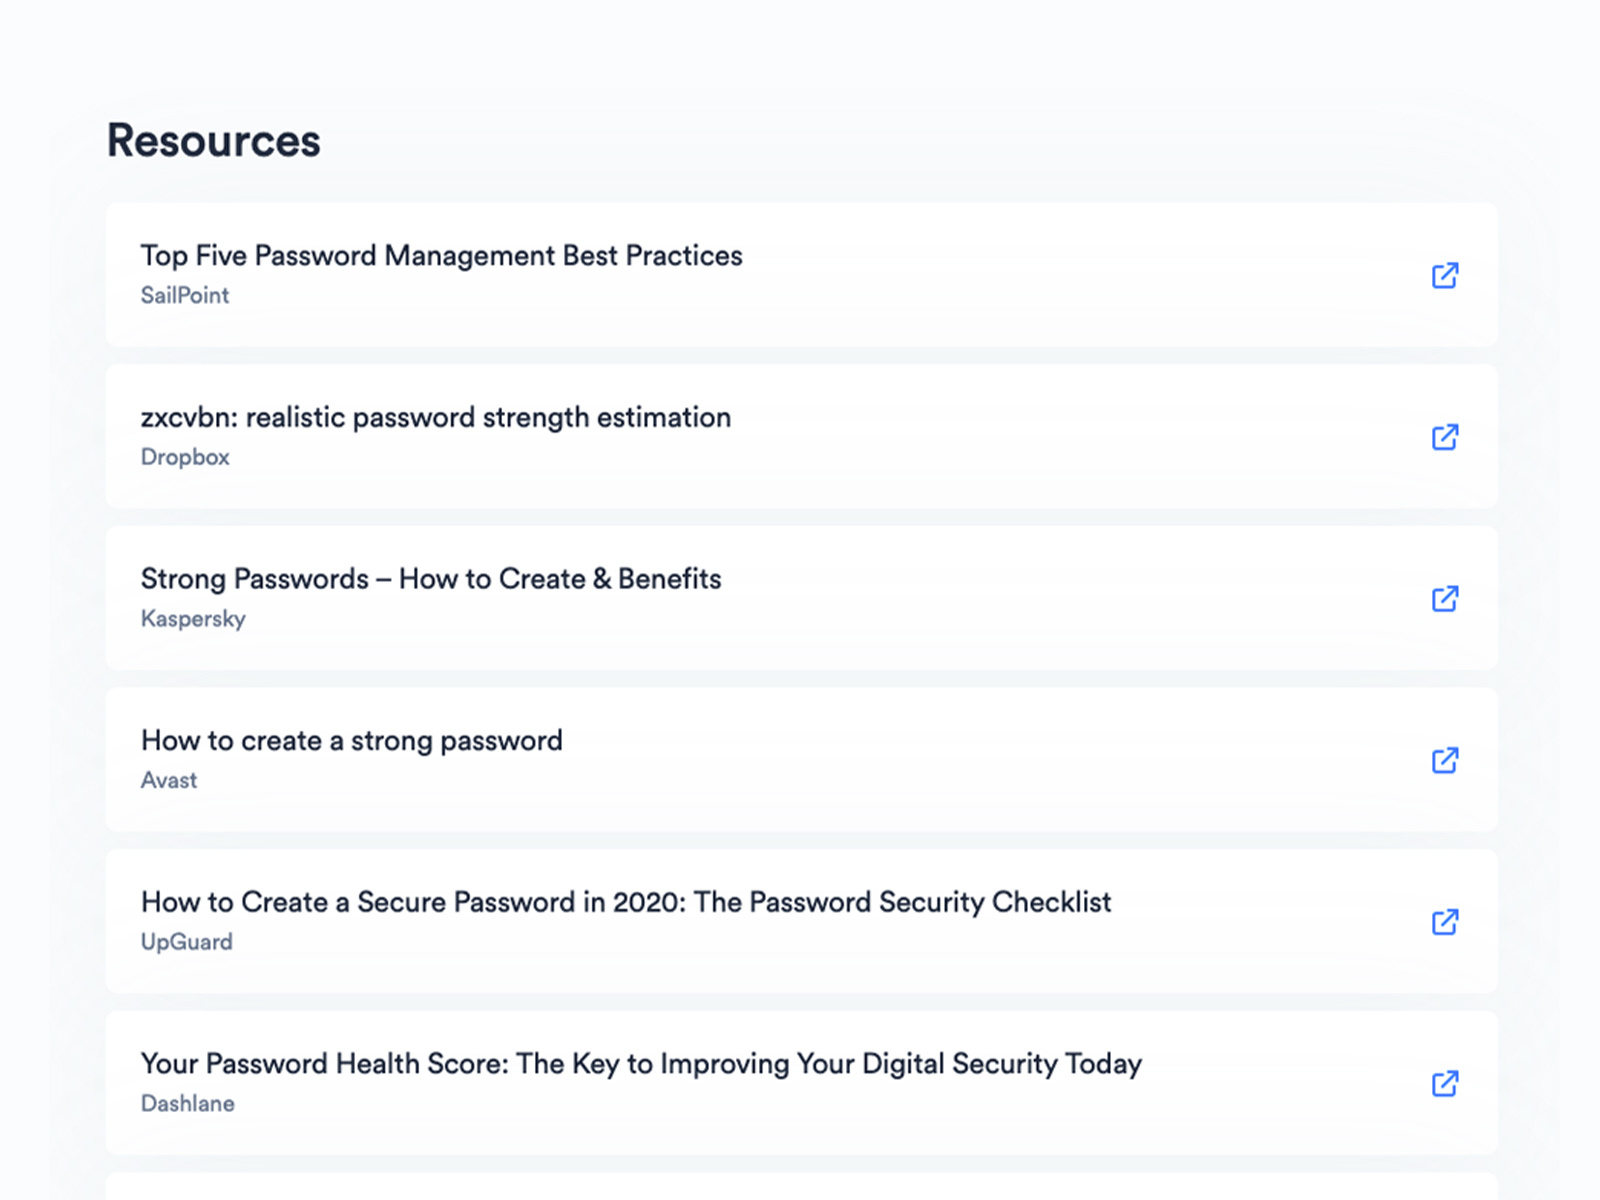Click external link icon for UpGuard checklist
The image size is (1600, 1200).
(x=1445, y=922)
